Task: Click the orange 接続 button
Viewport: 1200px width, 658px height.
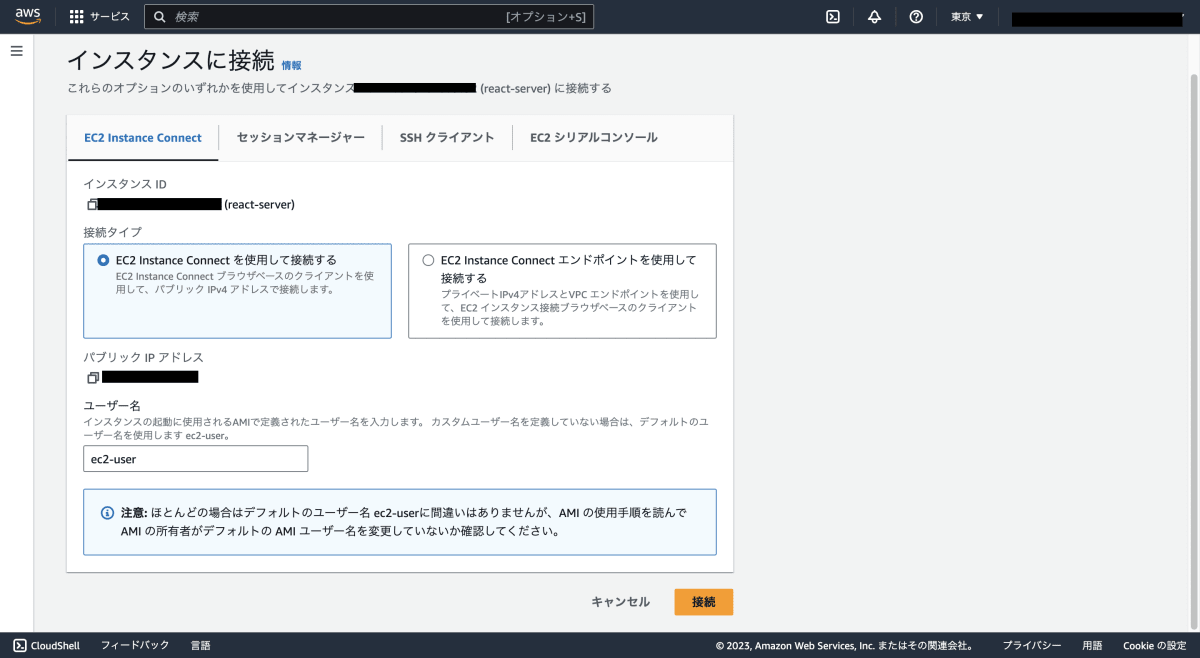Action: tap(704, 602)
